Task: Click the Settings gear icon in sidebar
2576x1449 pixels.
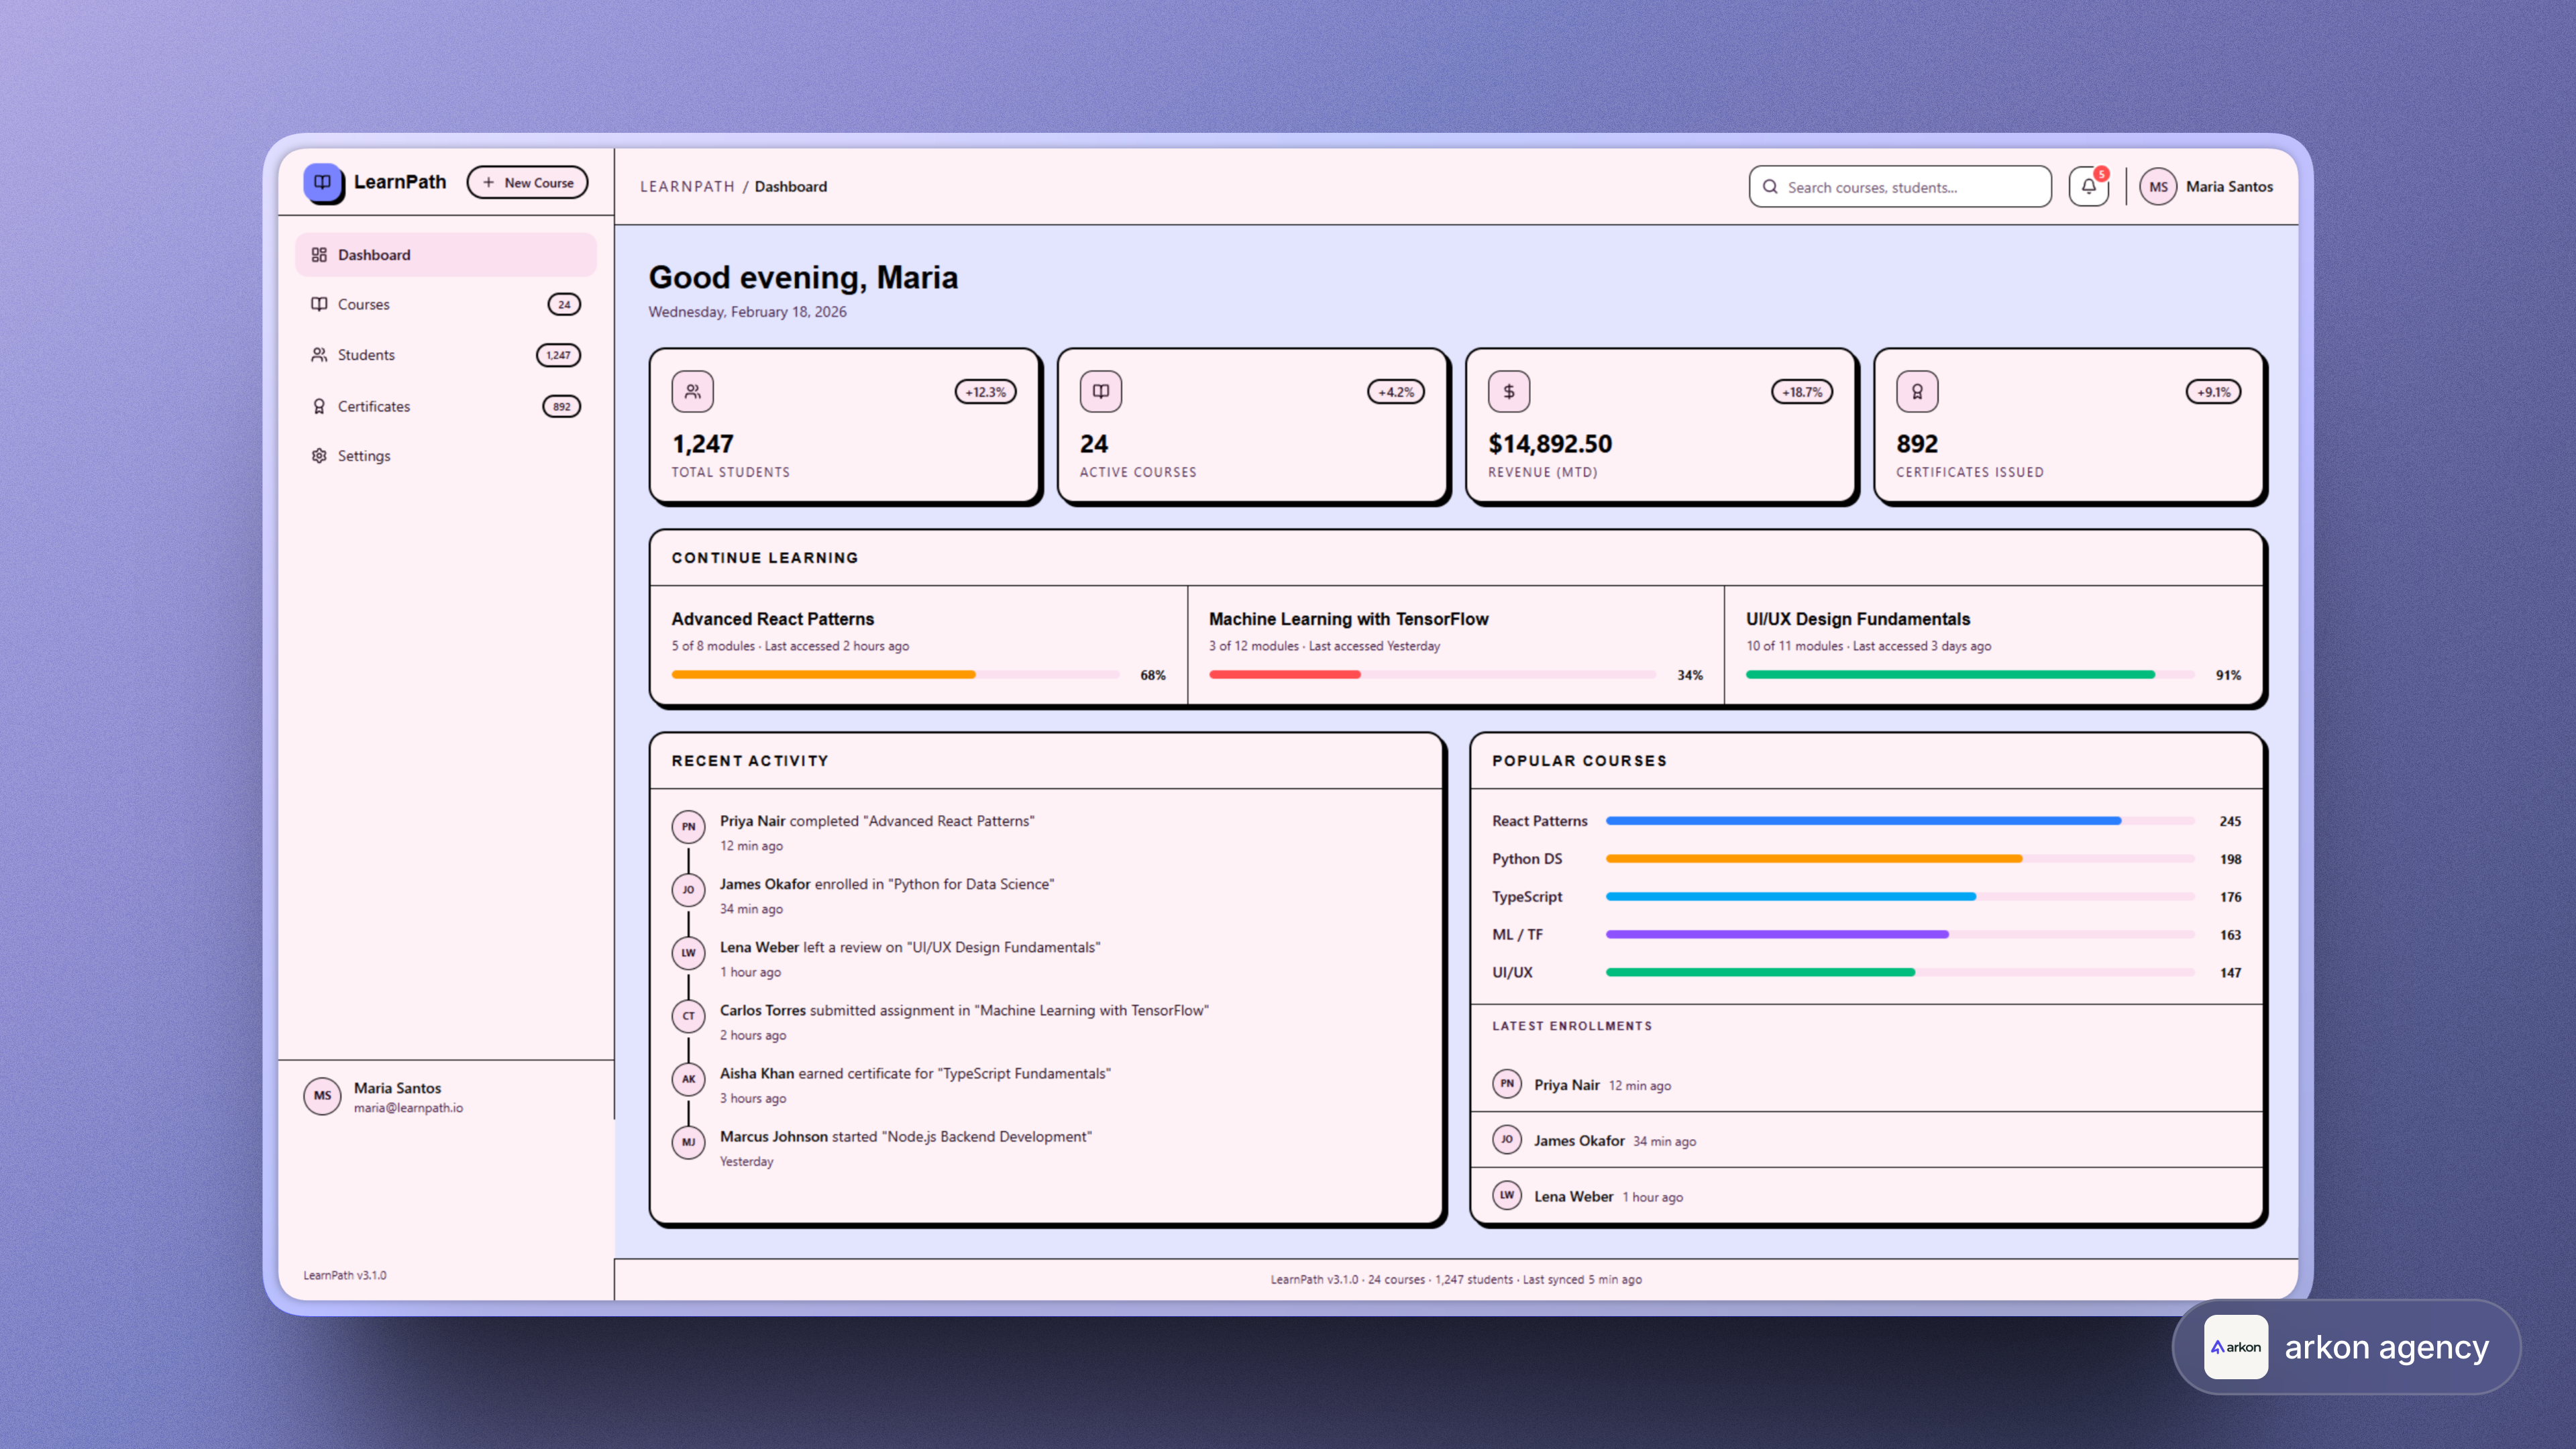Action: [x=319, y=456]
